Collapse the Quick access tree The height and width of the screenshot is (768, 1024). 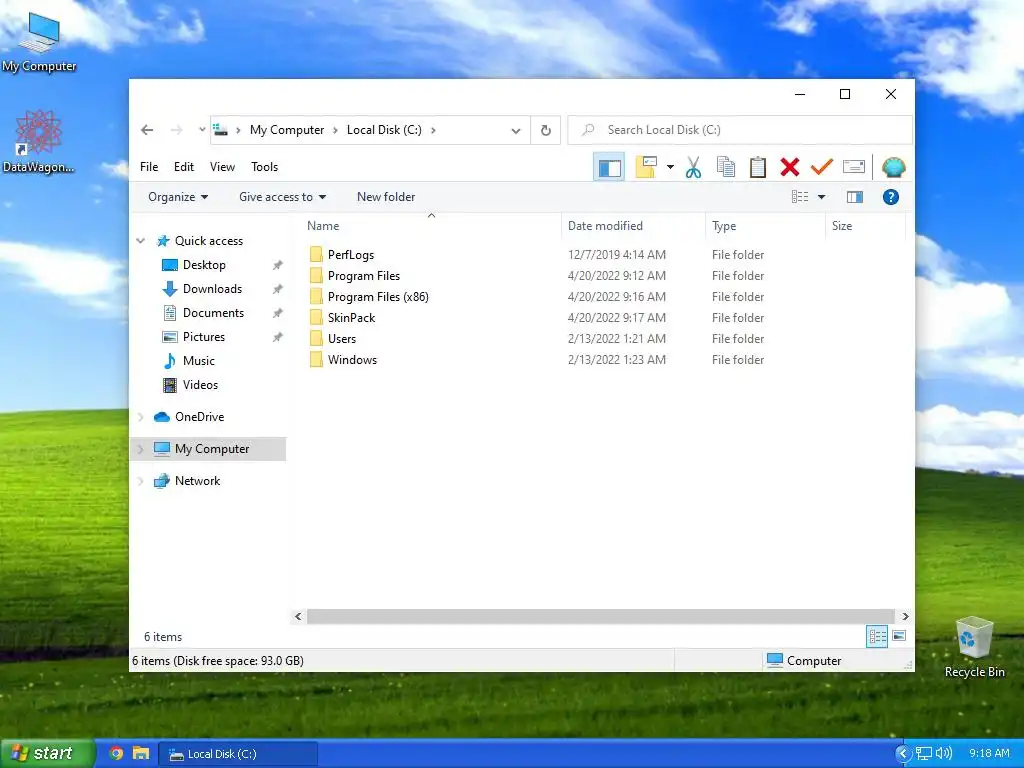(x=140, y=241)
